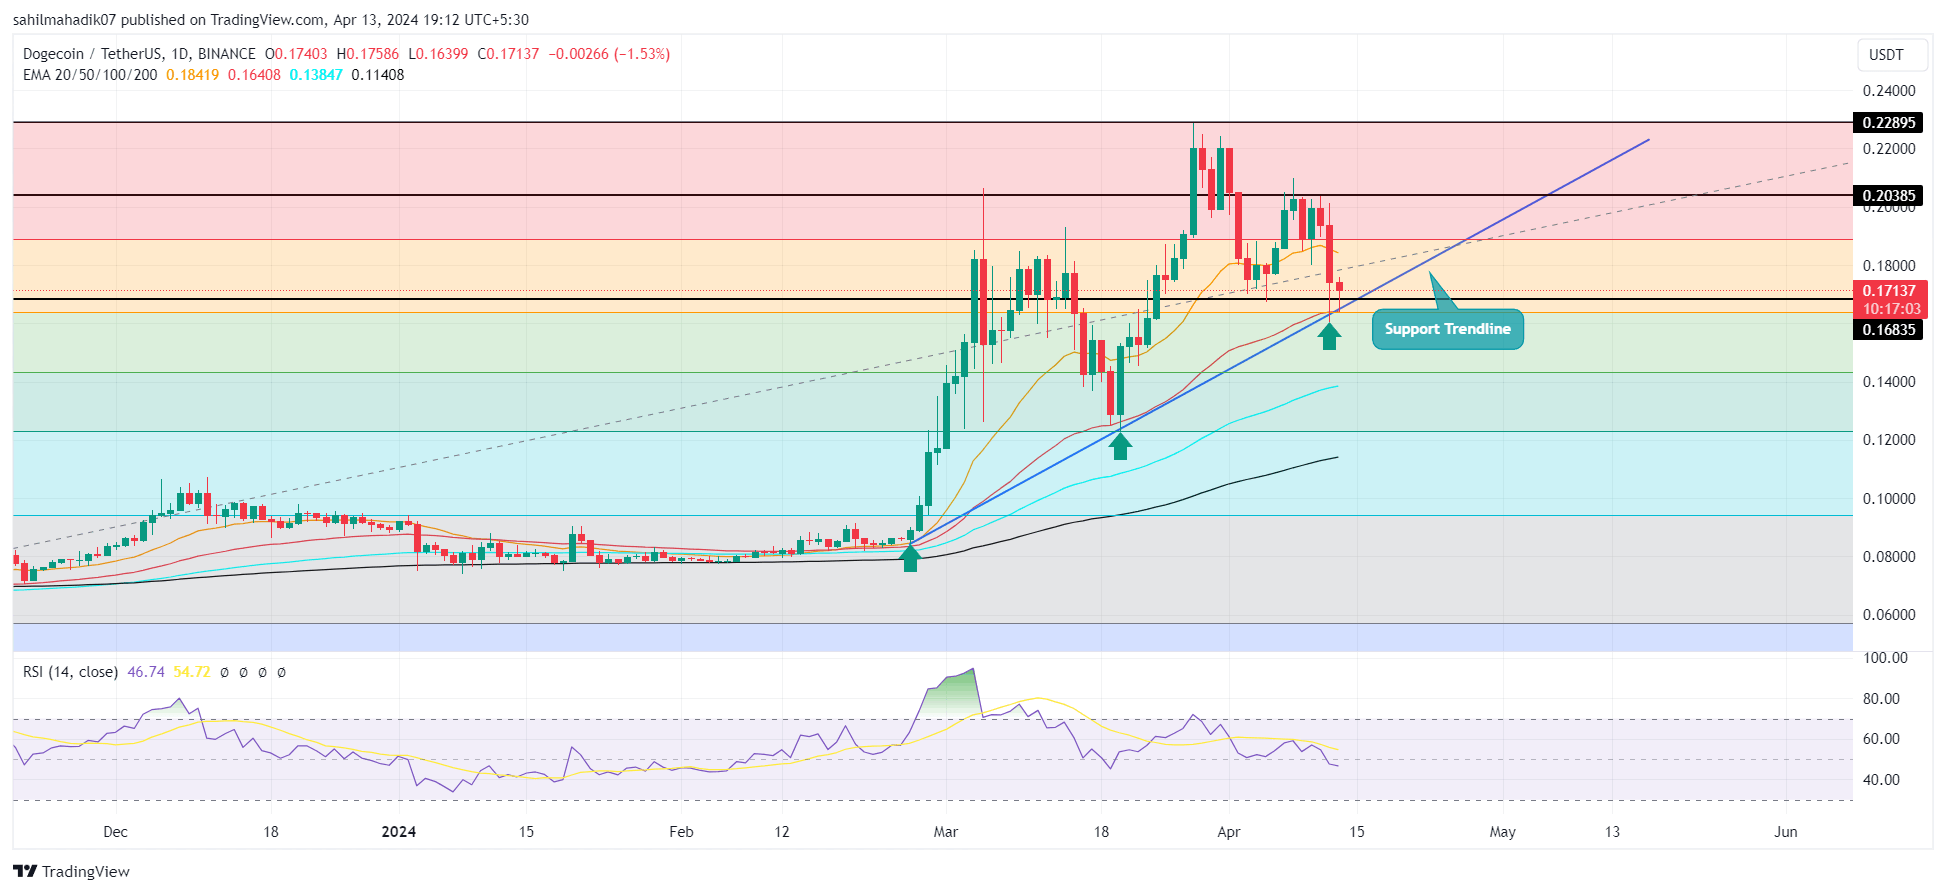The width and height of the screenshot is (1946, 893).
Task: Click the 2024 date axis label
Action: coord(399,832)
